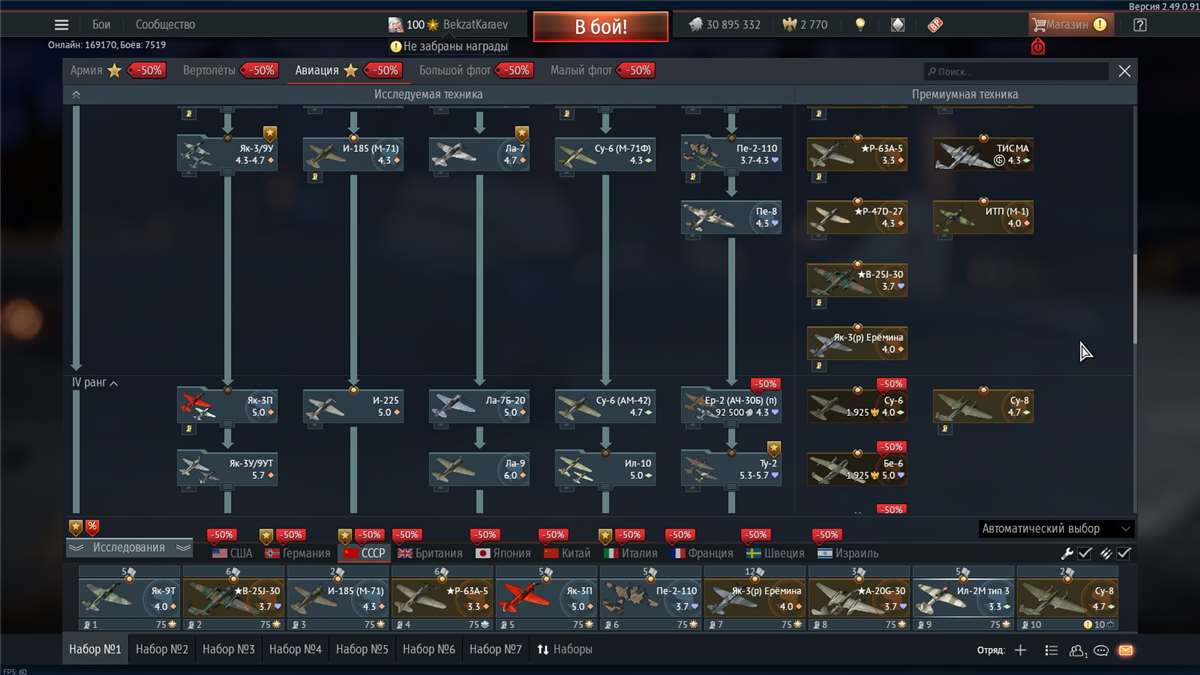Open the lightbulb hints icon
Screen dimensions: 1200x675
point(859,25)
